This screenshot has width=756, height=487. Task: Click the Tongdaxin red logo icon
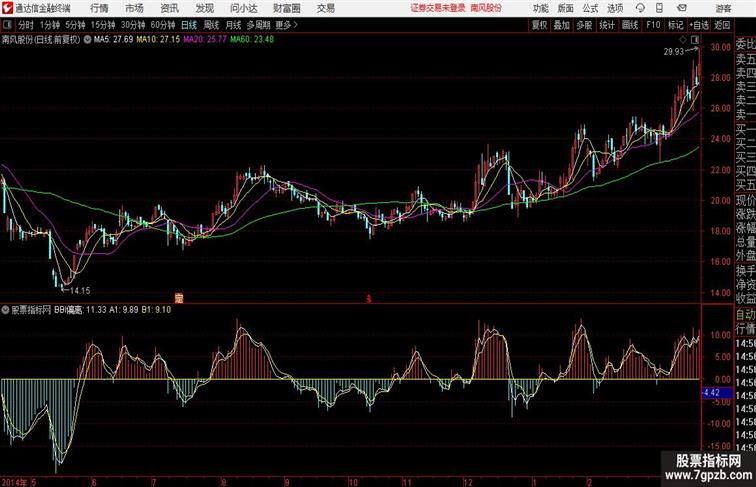[7, 8]
